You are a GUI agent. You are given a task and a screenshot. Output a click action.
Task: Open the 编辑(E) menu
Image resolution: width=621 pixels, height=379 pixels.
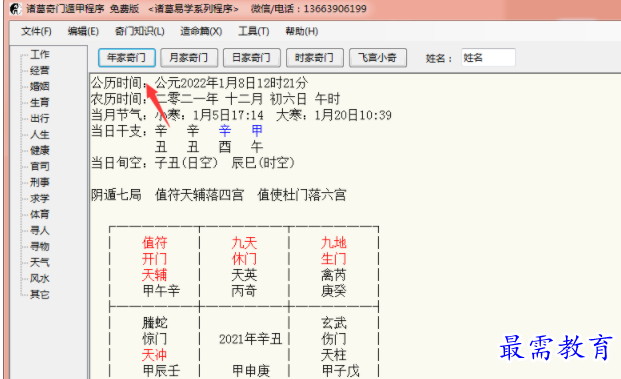coord(83,31)
